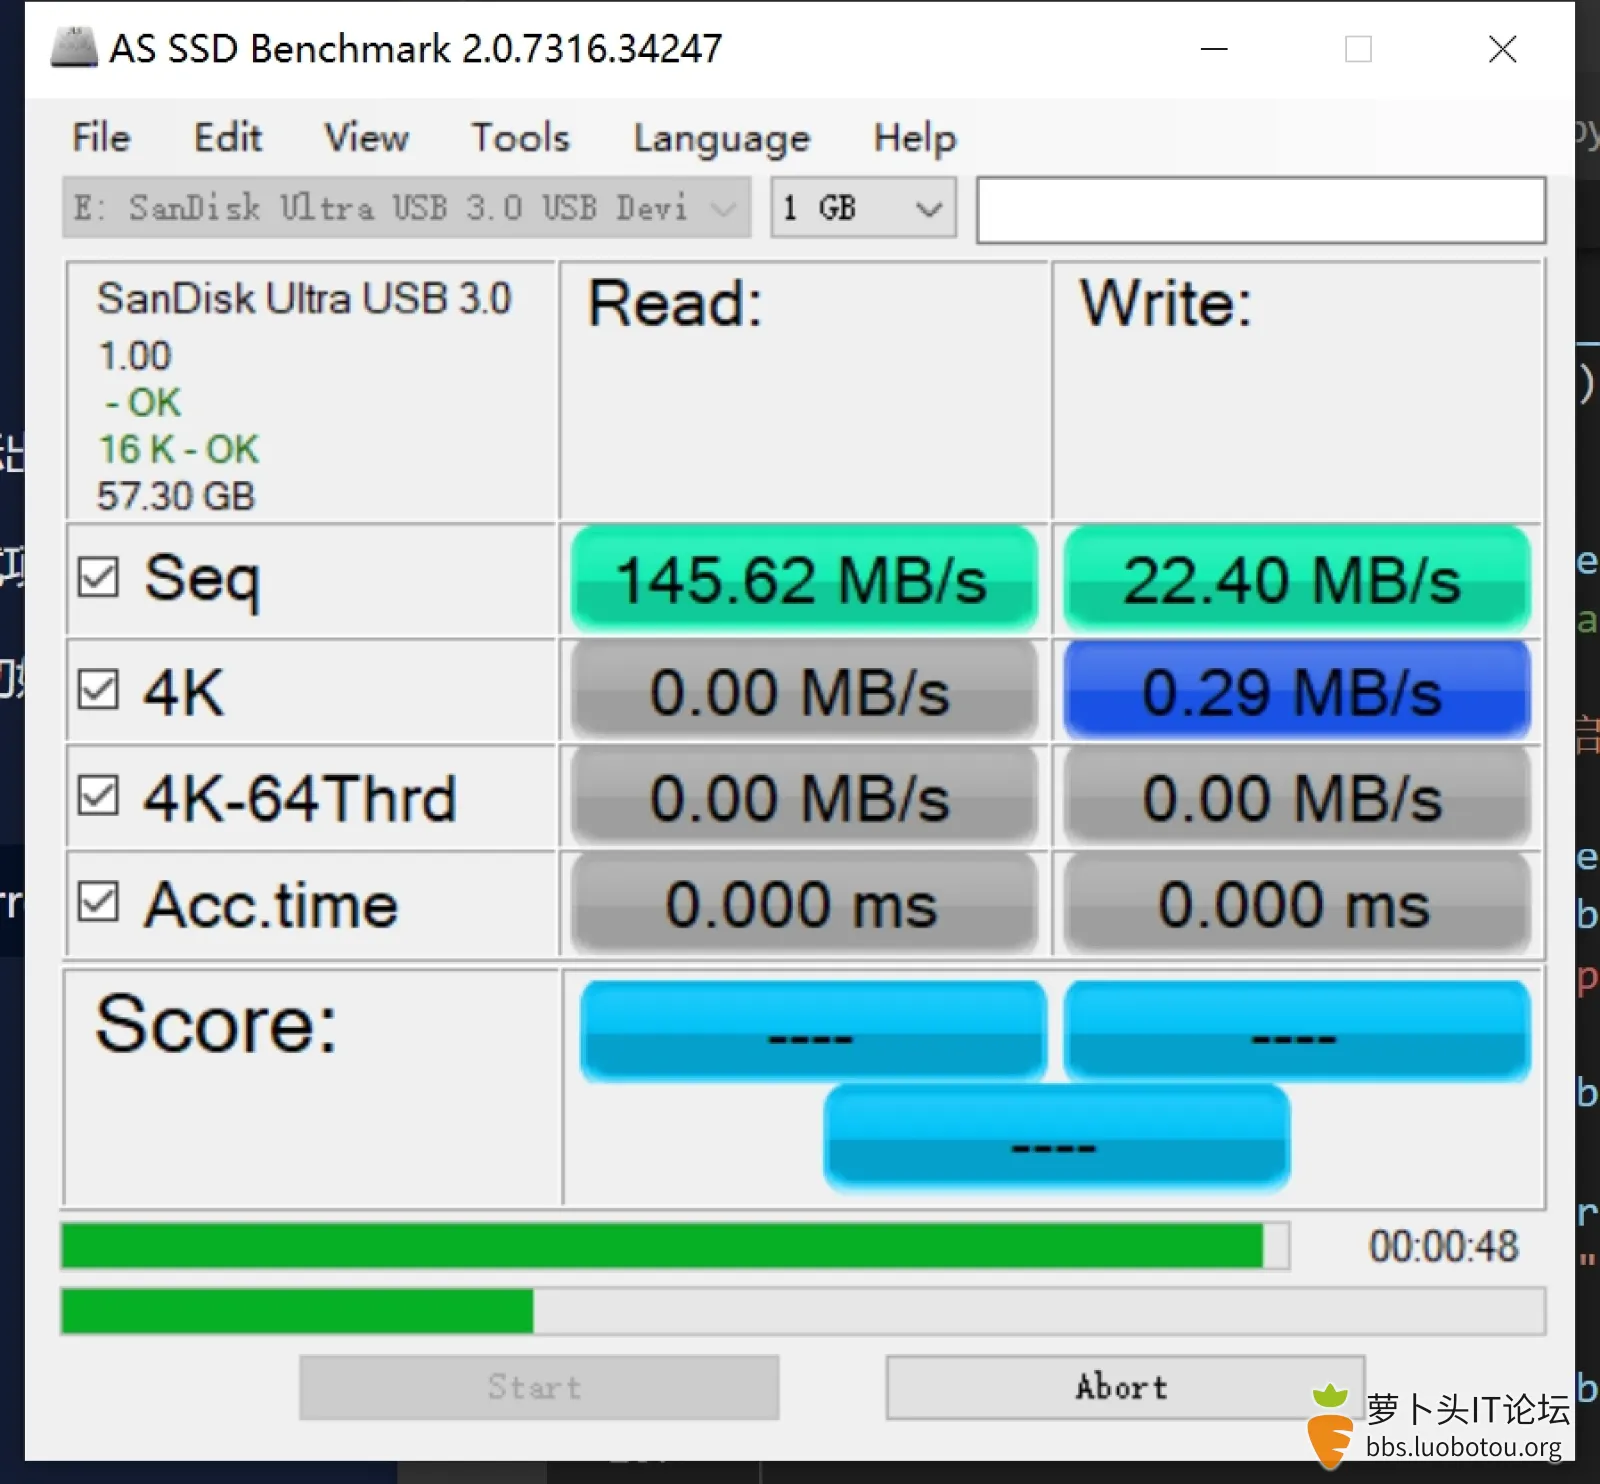Click the 16 K - OK alignment text
Screen dimensions: 1600x1484
click(179, 450)
